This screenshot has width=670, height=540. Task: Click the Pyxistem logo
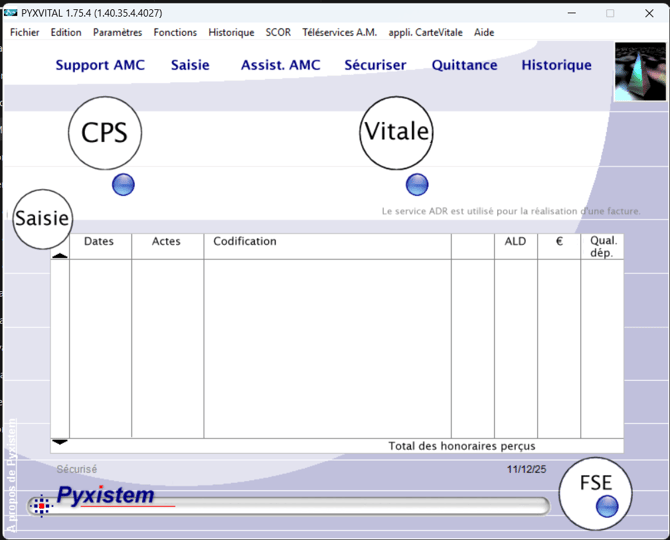pos(106,495)
